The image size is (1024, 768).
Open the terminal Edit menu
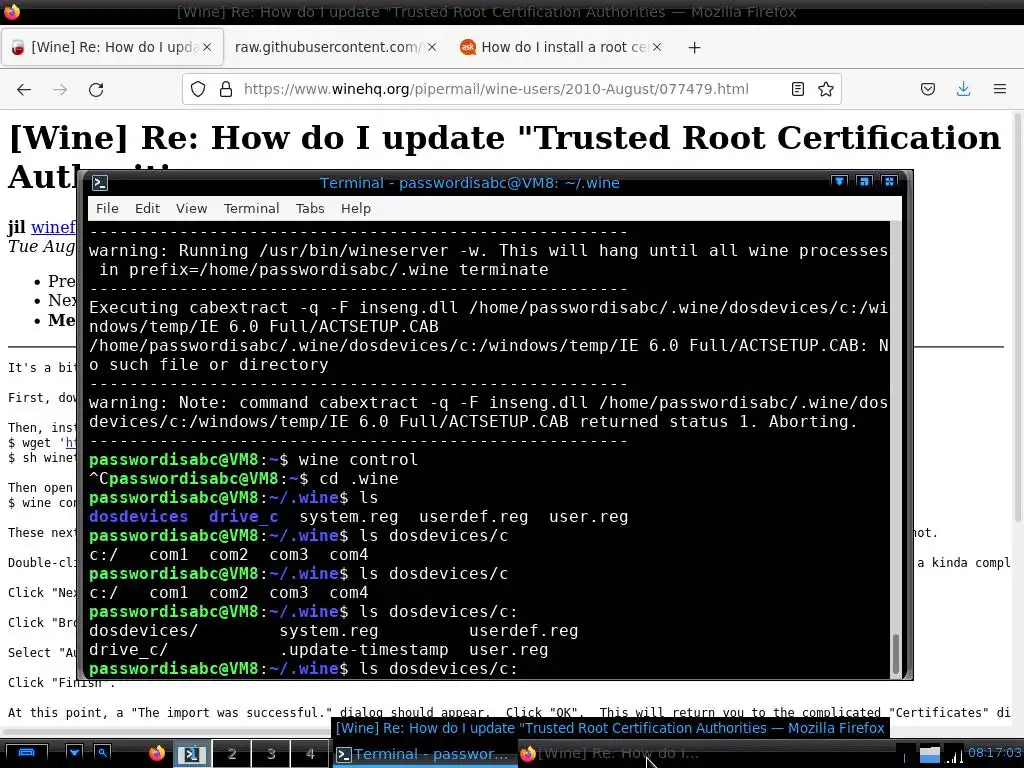click(x=147, y=208)
